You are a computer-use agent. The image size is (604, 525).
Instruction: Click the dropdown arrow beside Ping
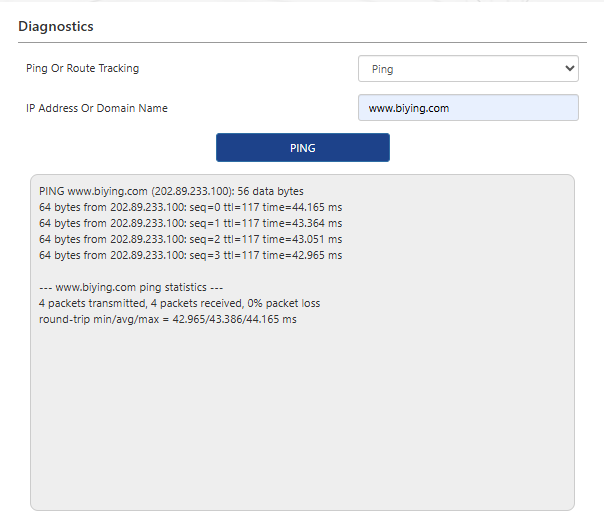pyautogui.click(x=569, y=69)
